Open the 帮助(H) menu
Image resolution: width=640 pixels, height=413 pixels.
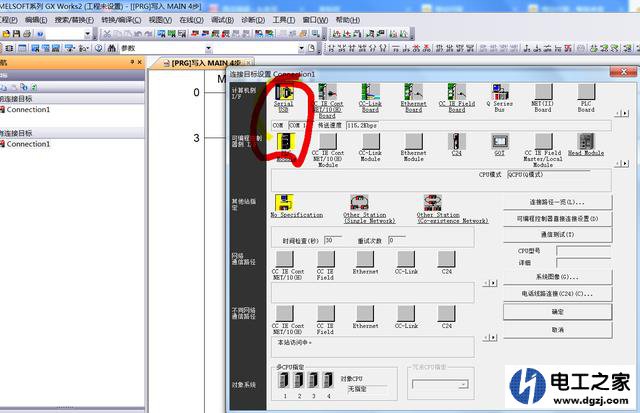click(x=348, y=20)
